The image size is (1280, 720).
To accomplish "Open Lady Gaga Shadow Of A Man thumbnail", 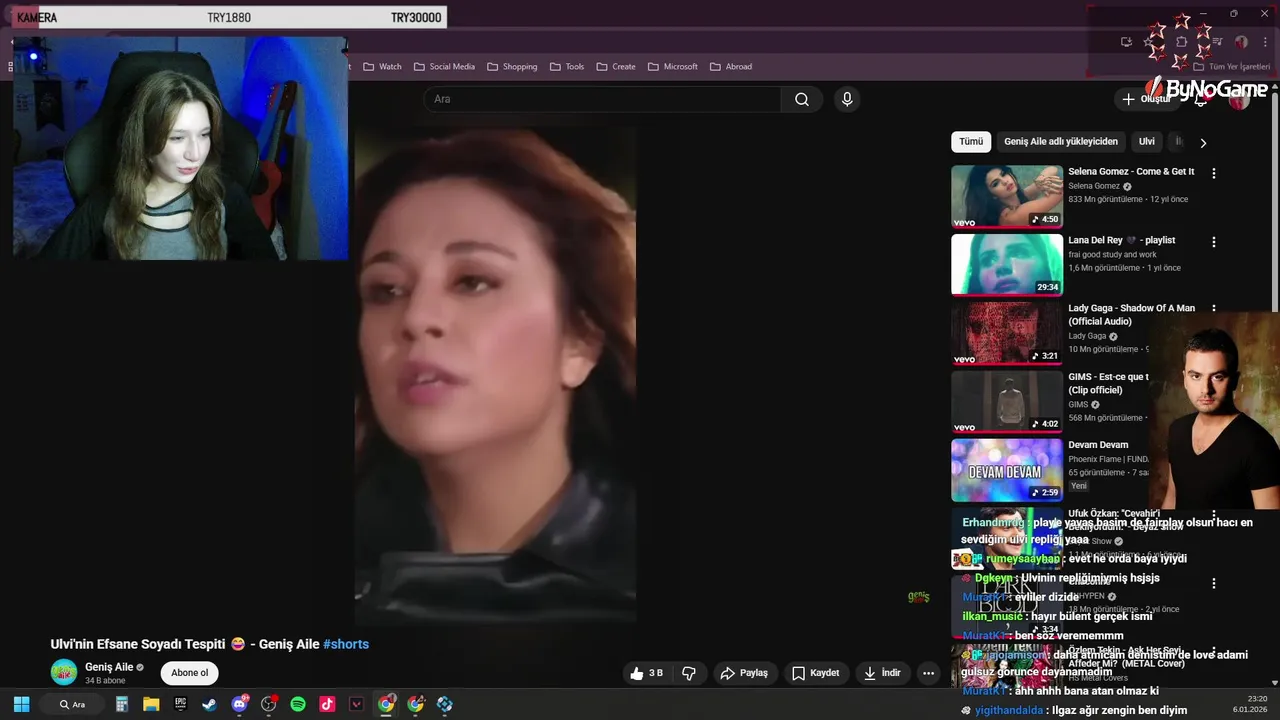I will (x=1007, y=333).
